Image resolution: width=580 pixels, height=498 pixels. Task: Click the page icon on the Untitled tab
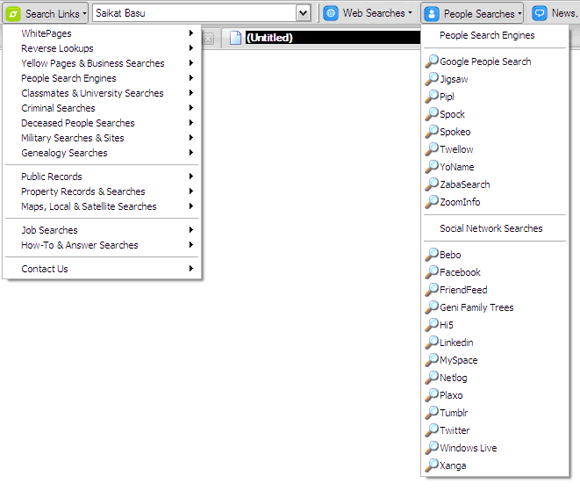tap(235, 38)
